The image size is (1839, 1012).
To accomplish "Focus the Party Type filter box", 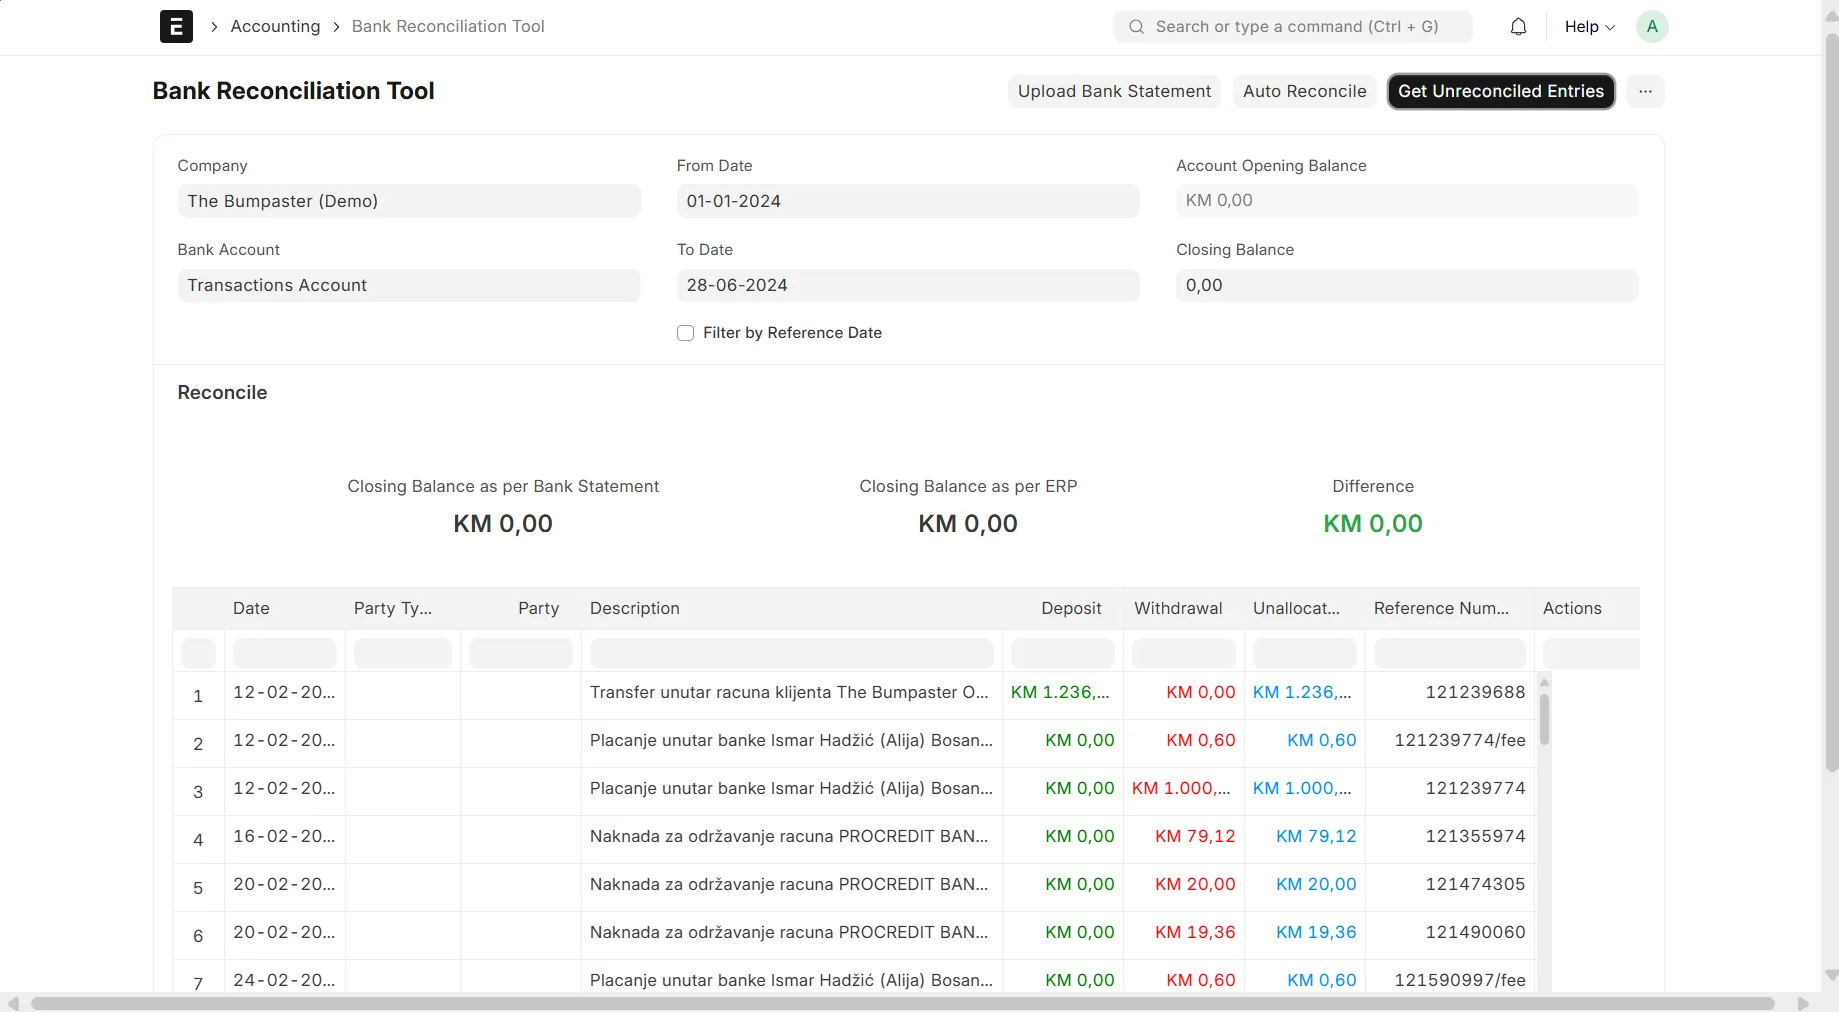I will 402,653.
